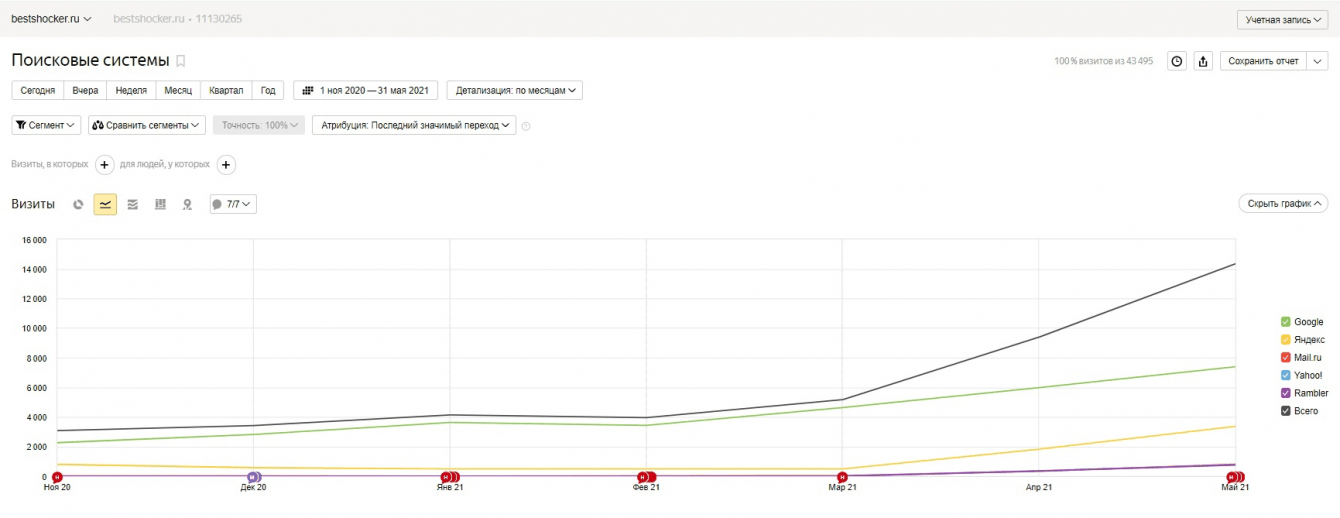Image resolution: width=1340 pixels, height=518 pixels.
Task: Switch to stacked area chart view
Action: 132,204
